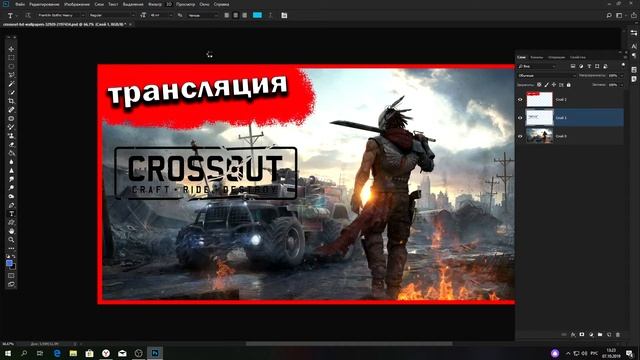Screen dimensions: 640x360
Task: Toggle layer filtering switch on or off
Action: click(623, 65)
